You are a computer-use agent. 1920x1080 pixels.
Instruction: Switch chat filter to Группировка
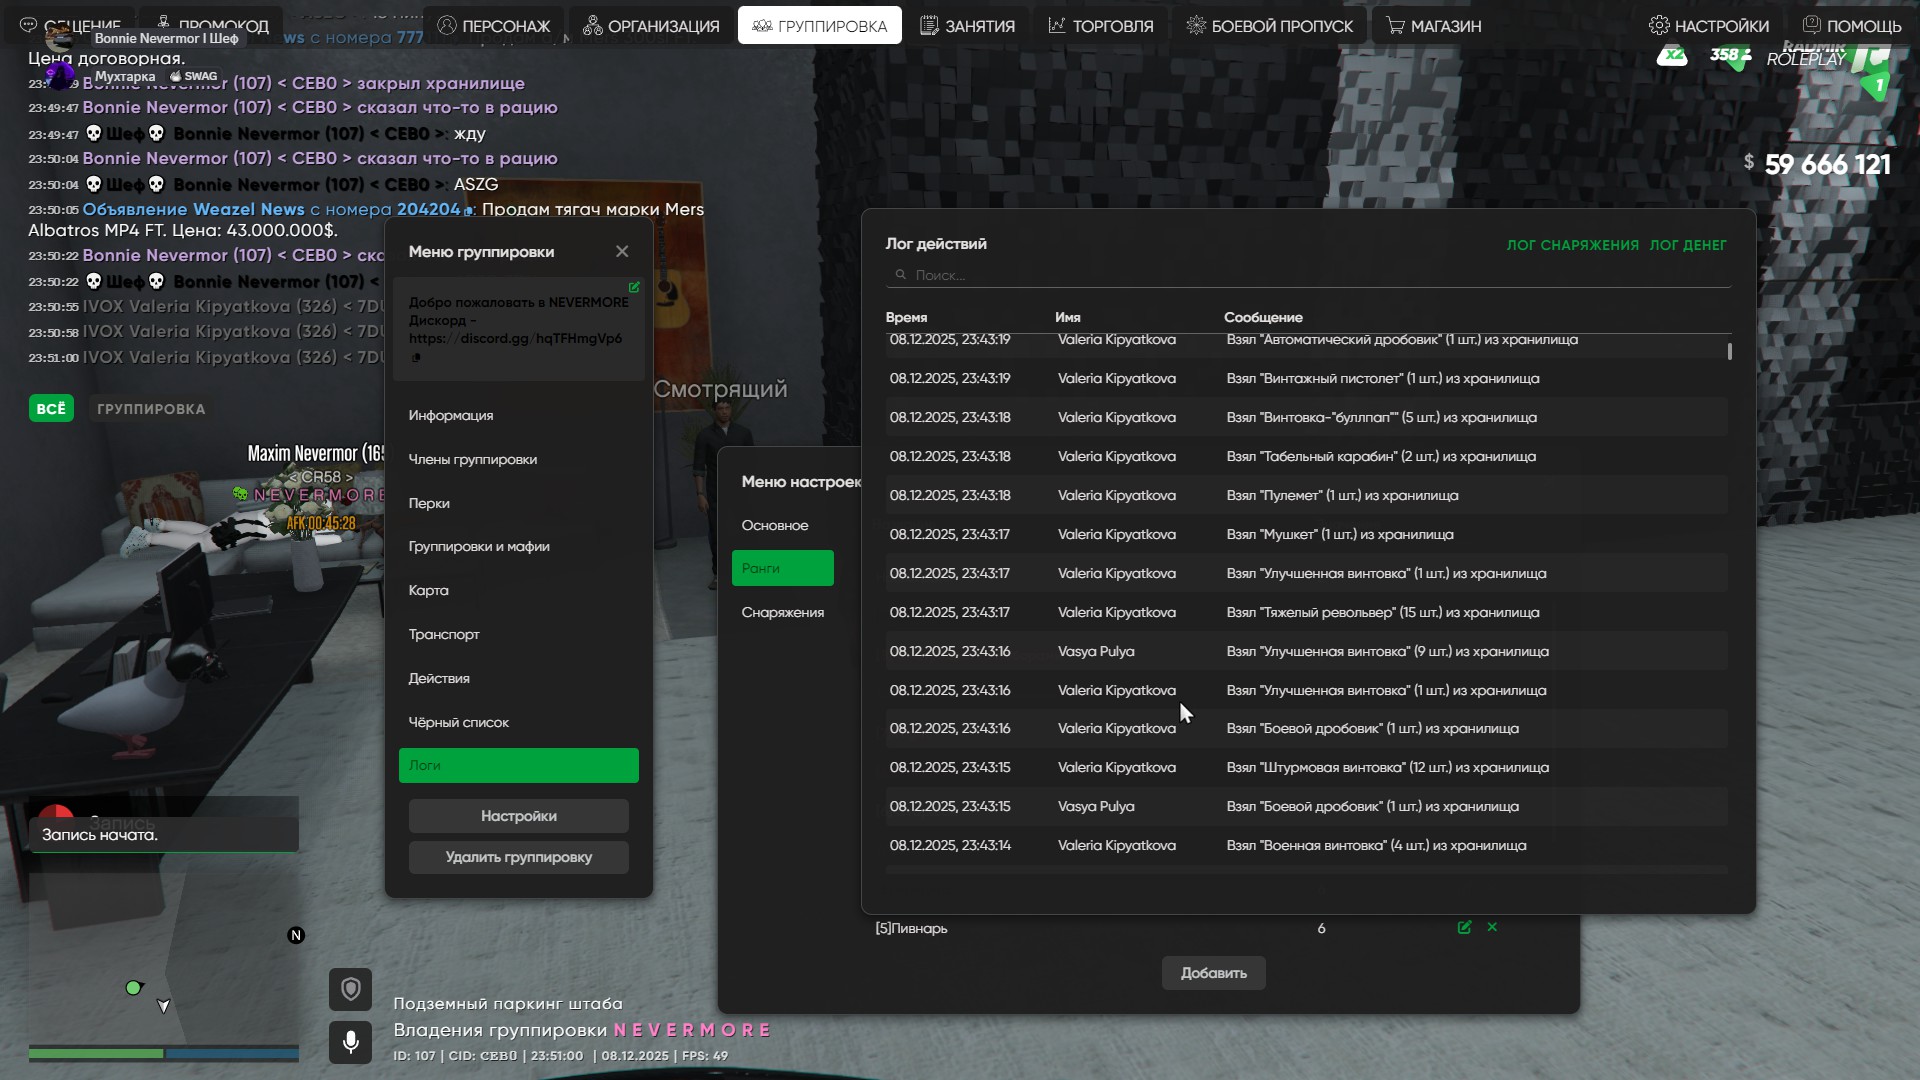click(151, 409)
